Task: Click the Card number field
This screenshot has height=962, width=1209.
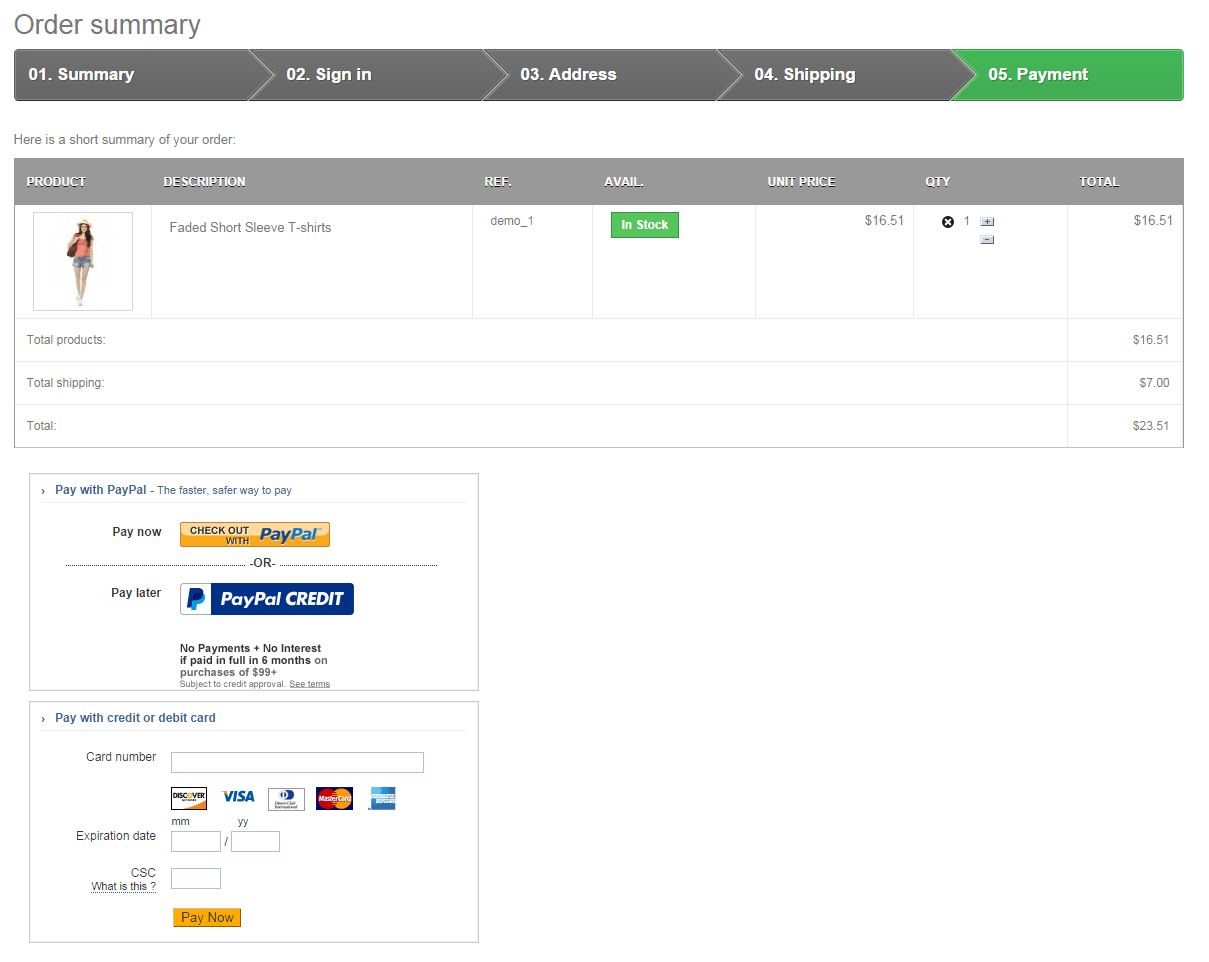Action: pyautogui.click(x=297, y=762)
